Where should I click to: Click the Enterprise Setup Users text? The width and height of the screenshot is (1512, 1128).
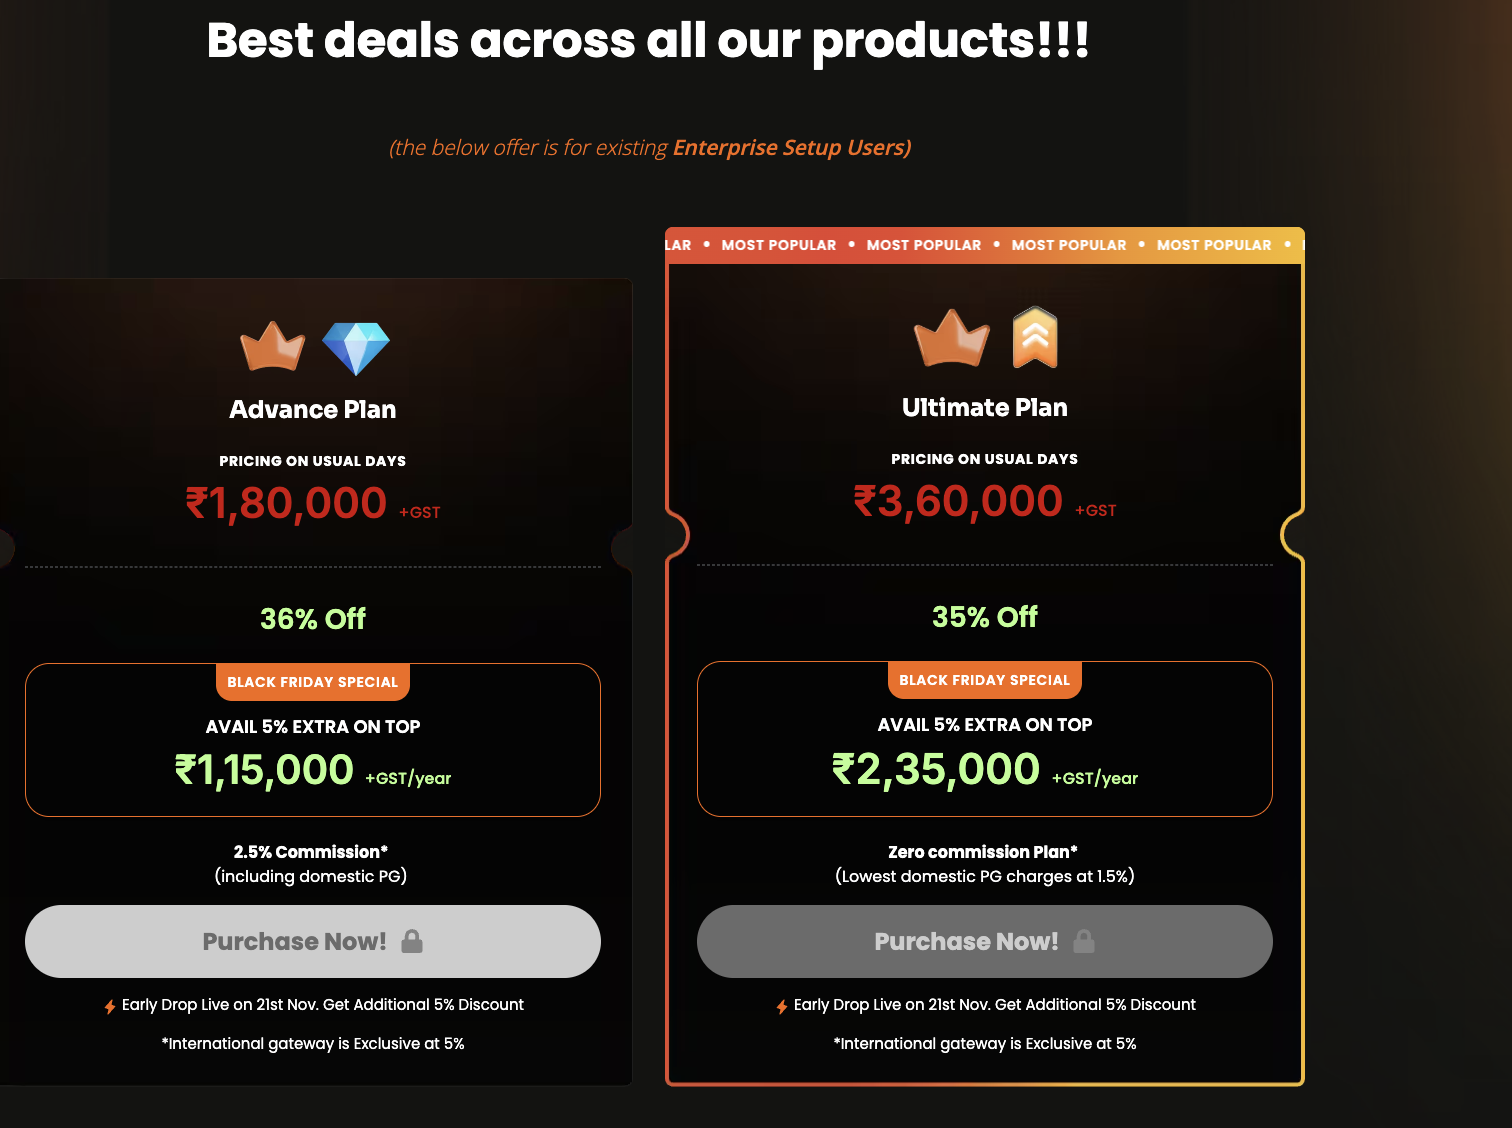point(791,148)
